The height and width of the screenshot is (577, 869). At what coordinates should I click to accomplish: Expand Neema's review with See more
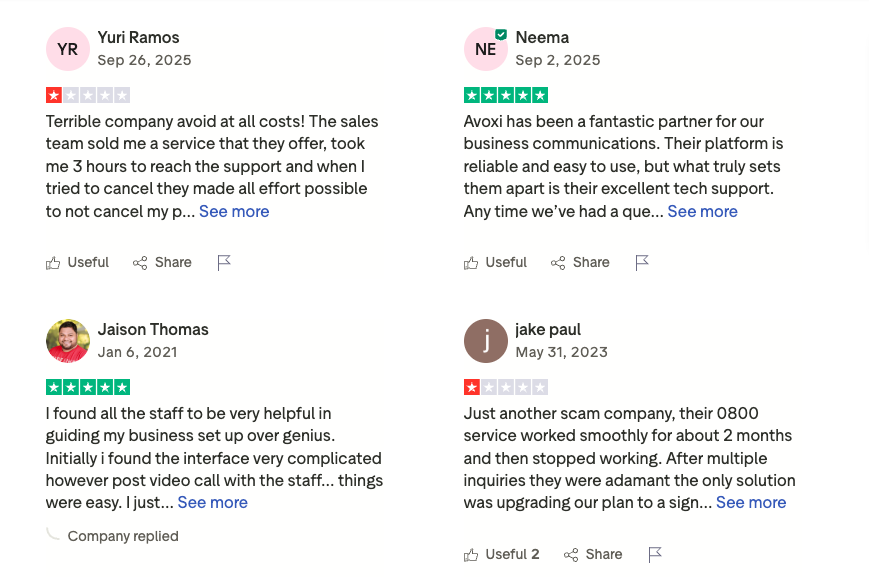point(702,211)
